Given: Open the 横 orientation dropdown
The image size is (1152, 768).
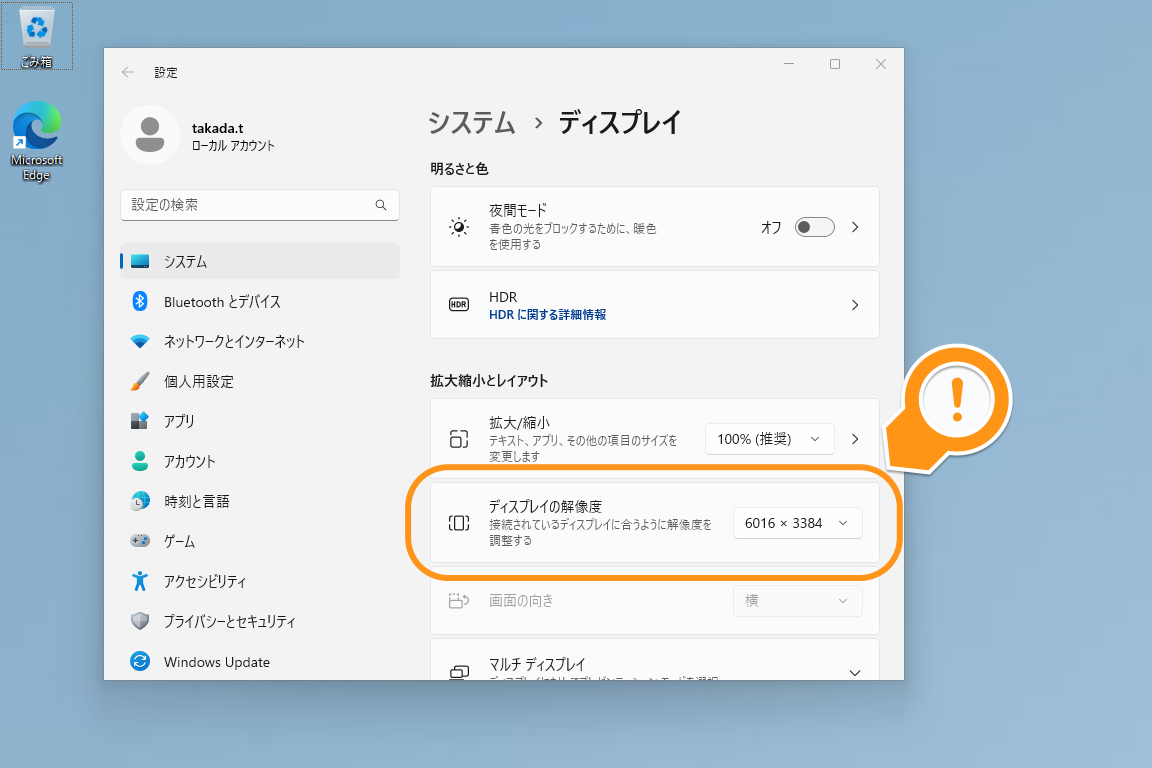Looking at the screenshot, I should pyautogui.click(x=797, y=601).
